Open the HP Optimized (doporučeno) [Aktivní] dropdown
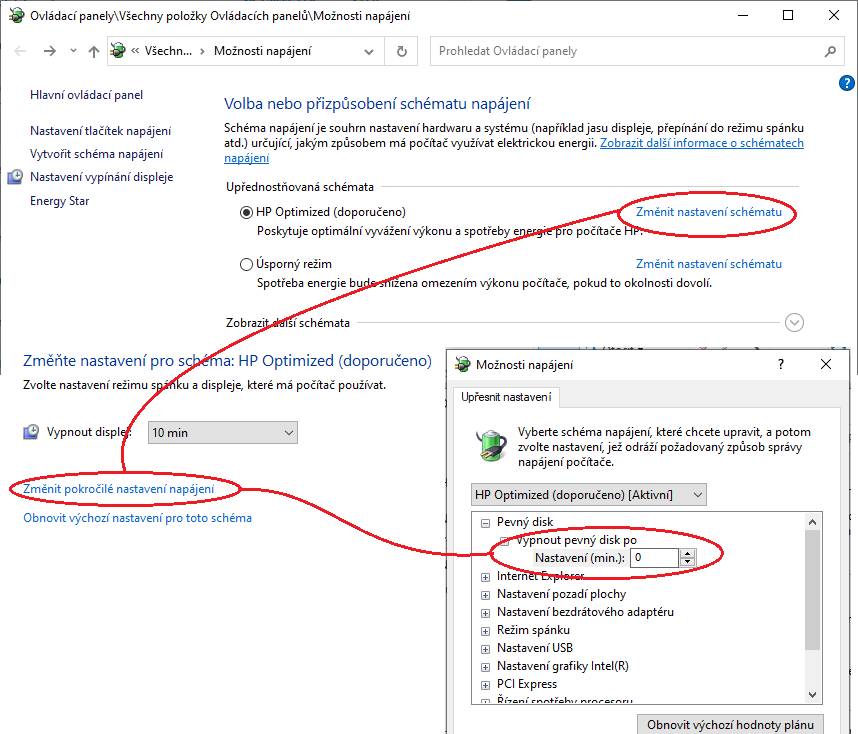This screenshot has height=734, width=858. [589, 495]
